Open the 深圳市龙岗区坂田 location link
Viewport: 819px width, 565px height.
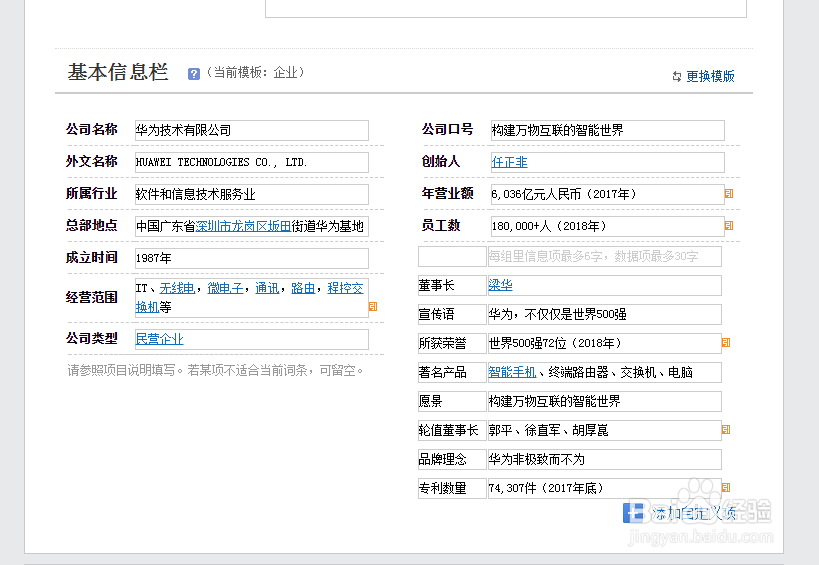click(x=243, y=226)
